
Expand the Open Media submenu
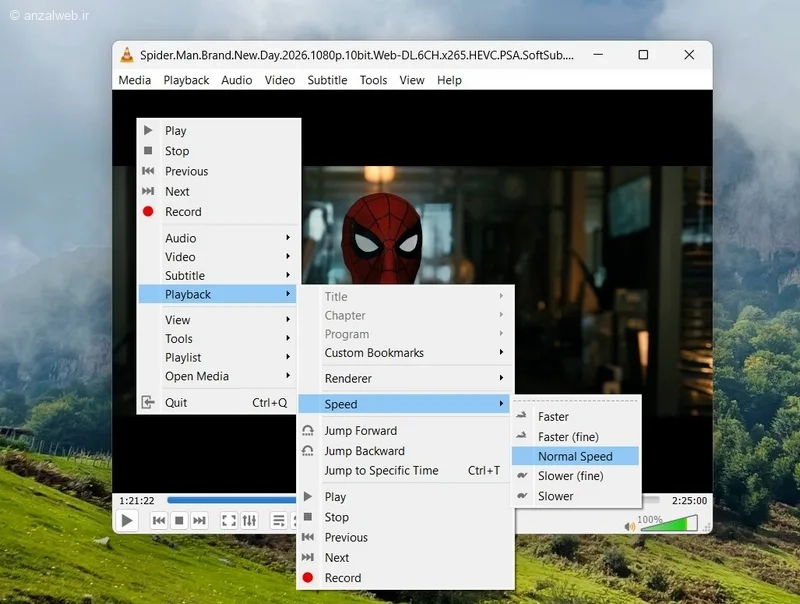(218, 376)
